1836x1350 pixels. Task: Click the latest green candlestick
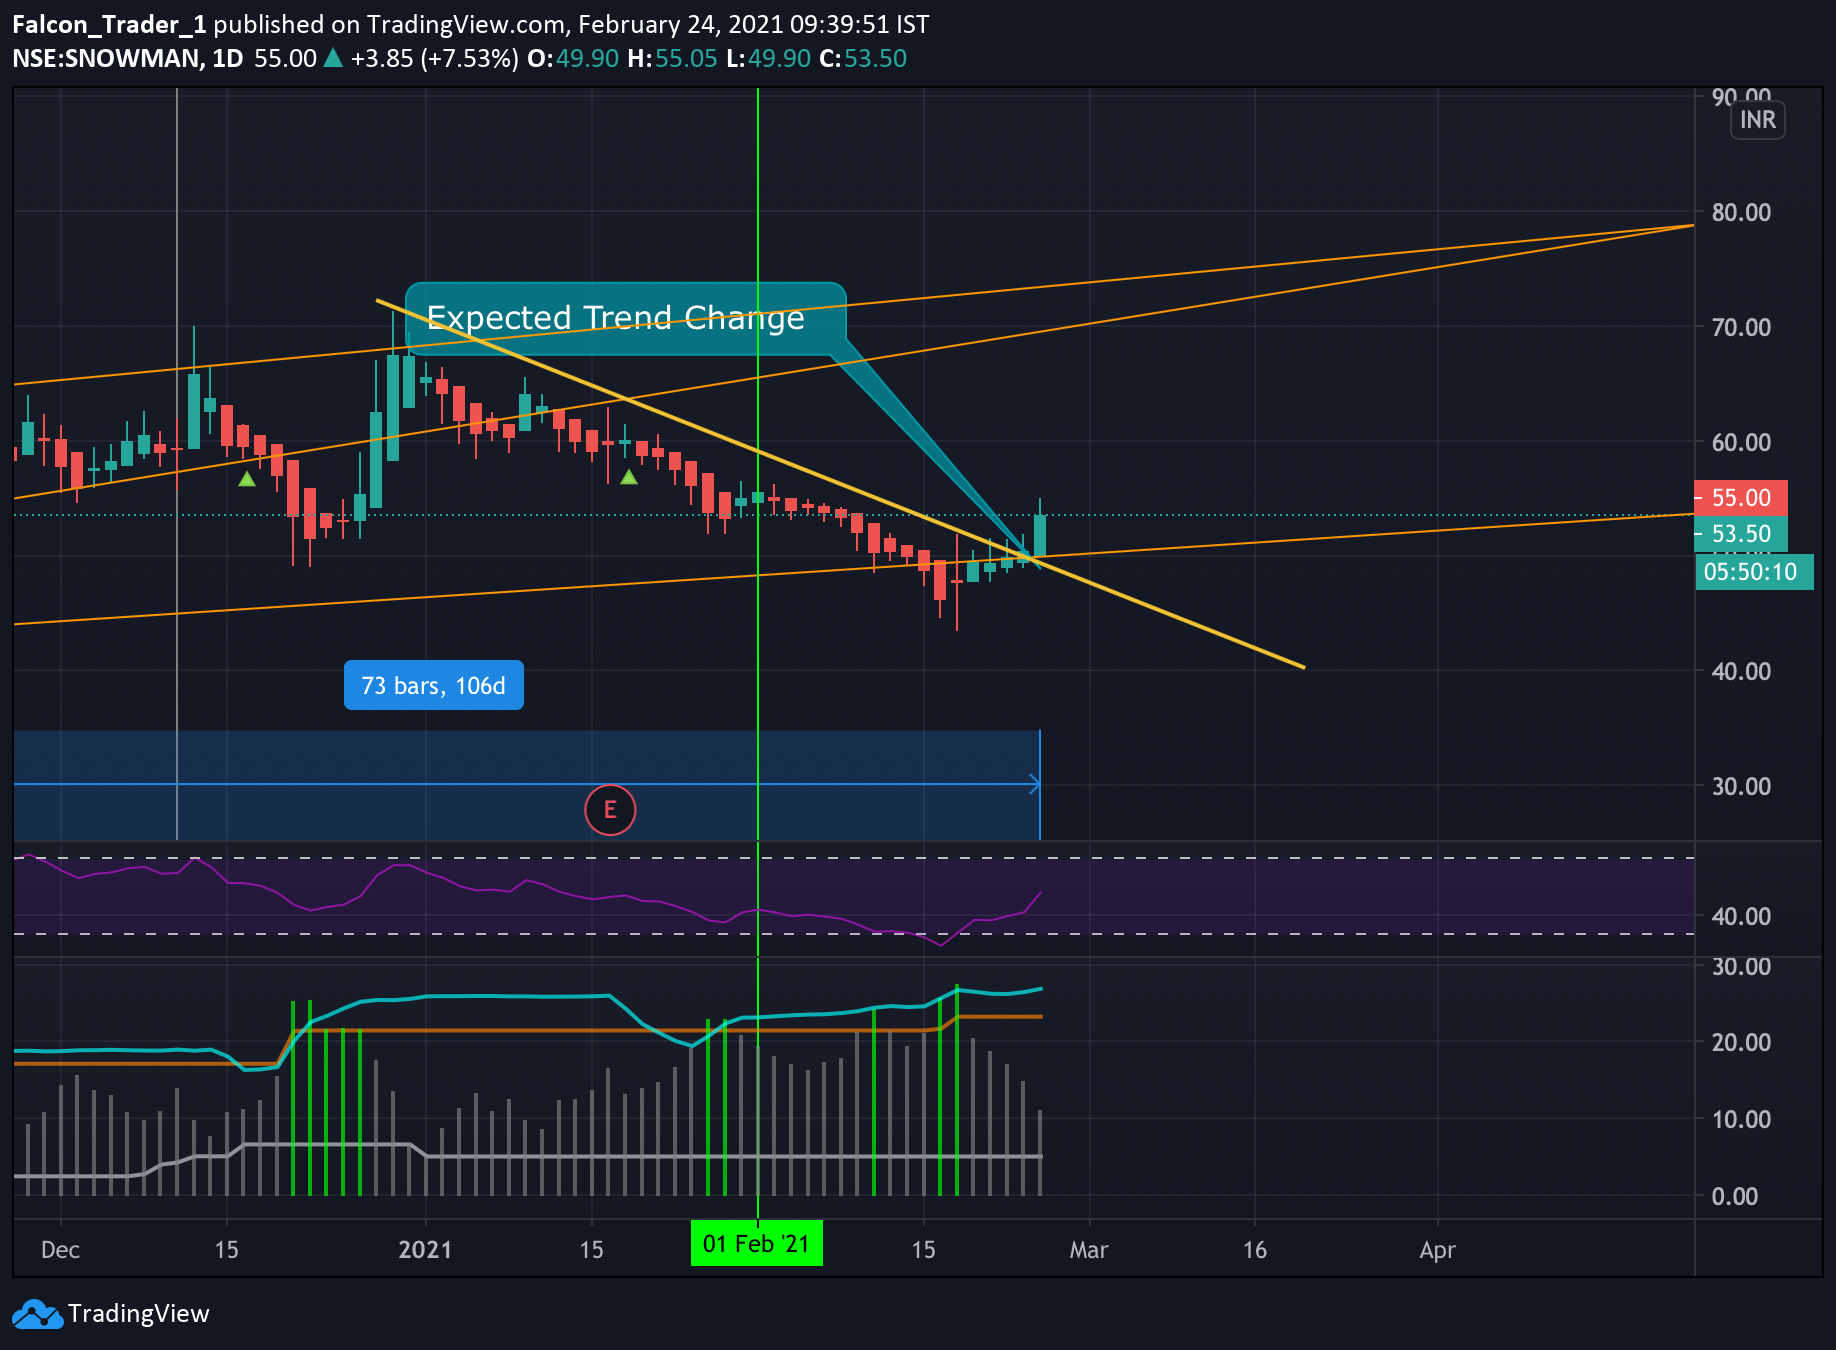(1040, 535)
